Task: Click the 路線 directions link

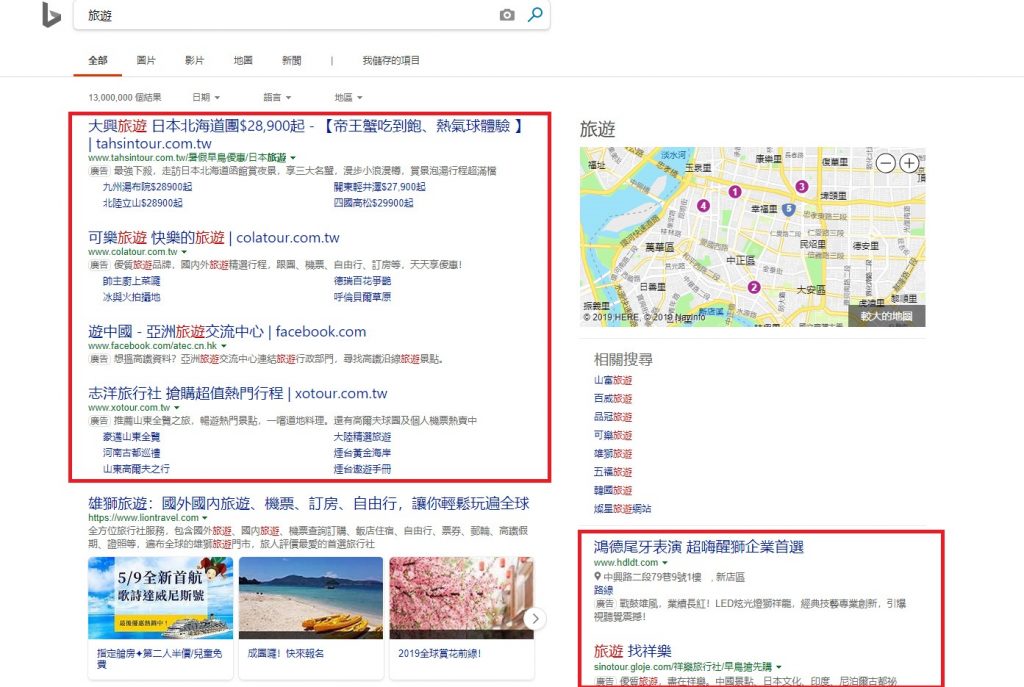Action: tap(603, 590)
